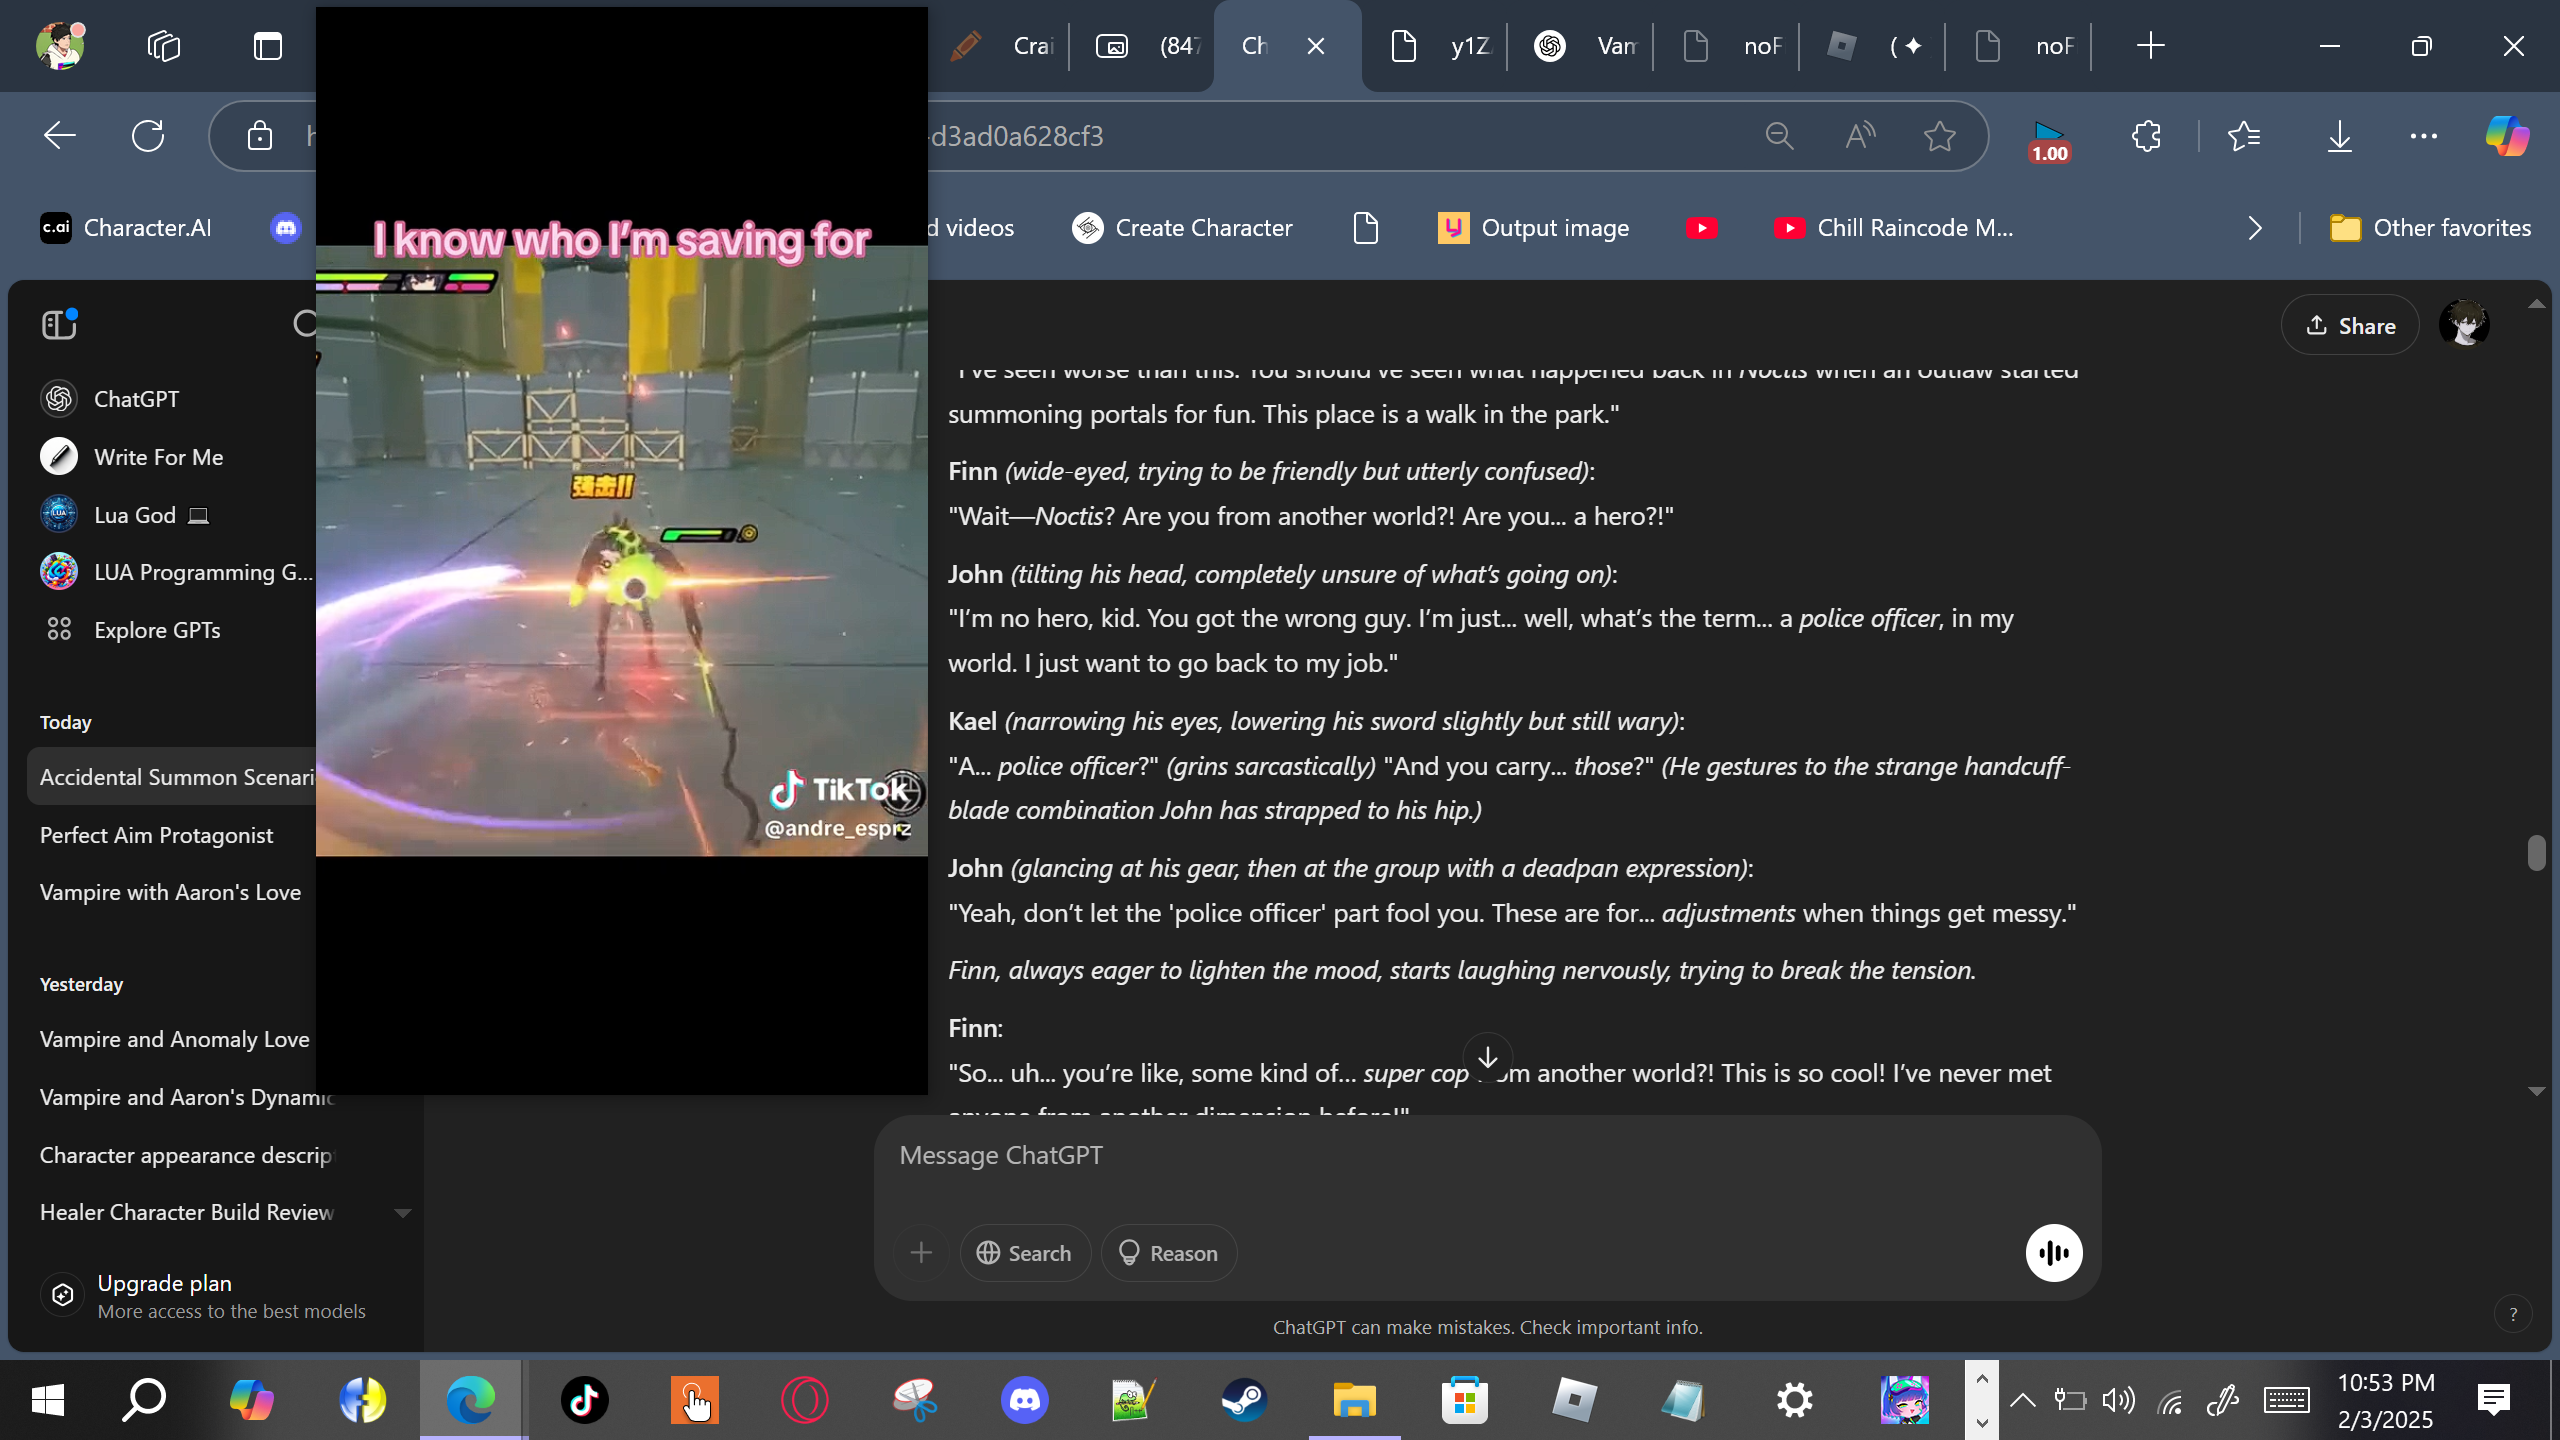The height and width of the screenshot is (1440, 2560).
Task: Open the Windows Start menu
Action: tap(48, 1400)
